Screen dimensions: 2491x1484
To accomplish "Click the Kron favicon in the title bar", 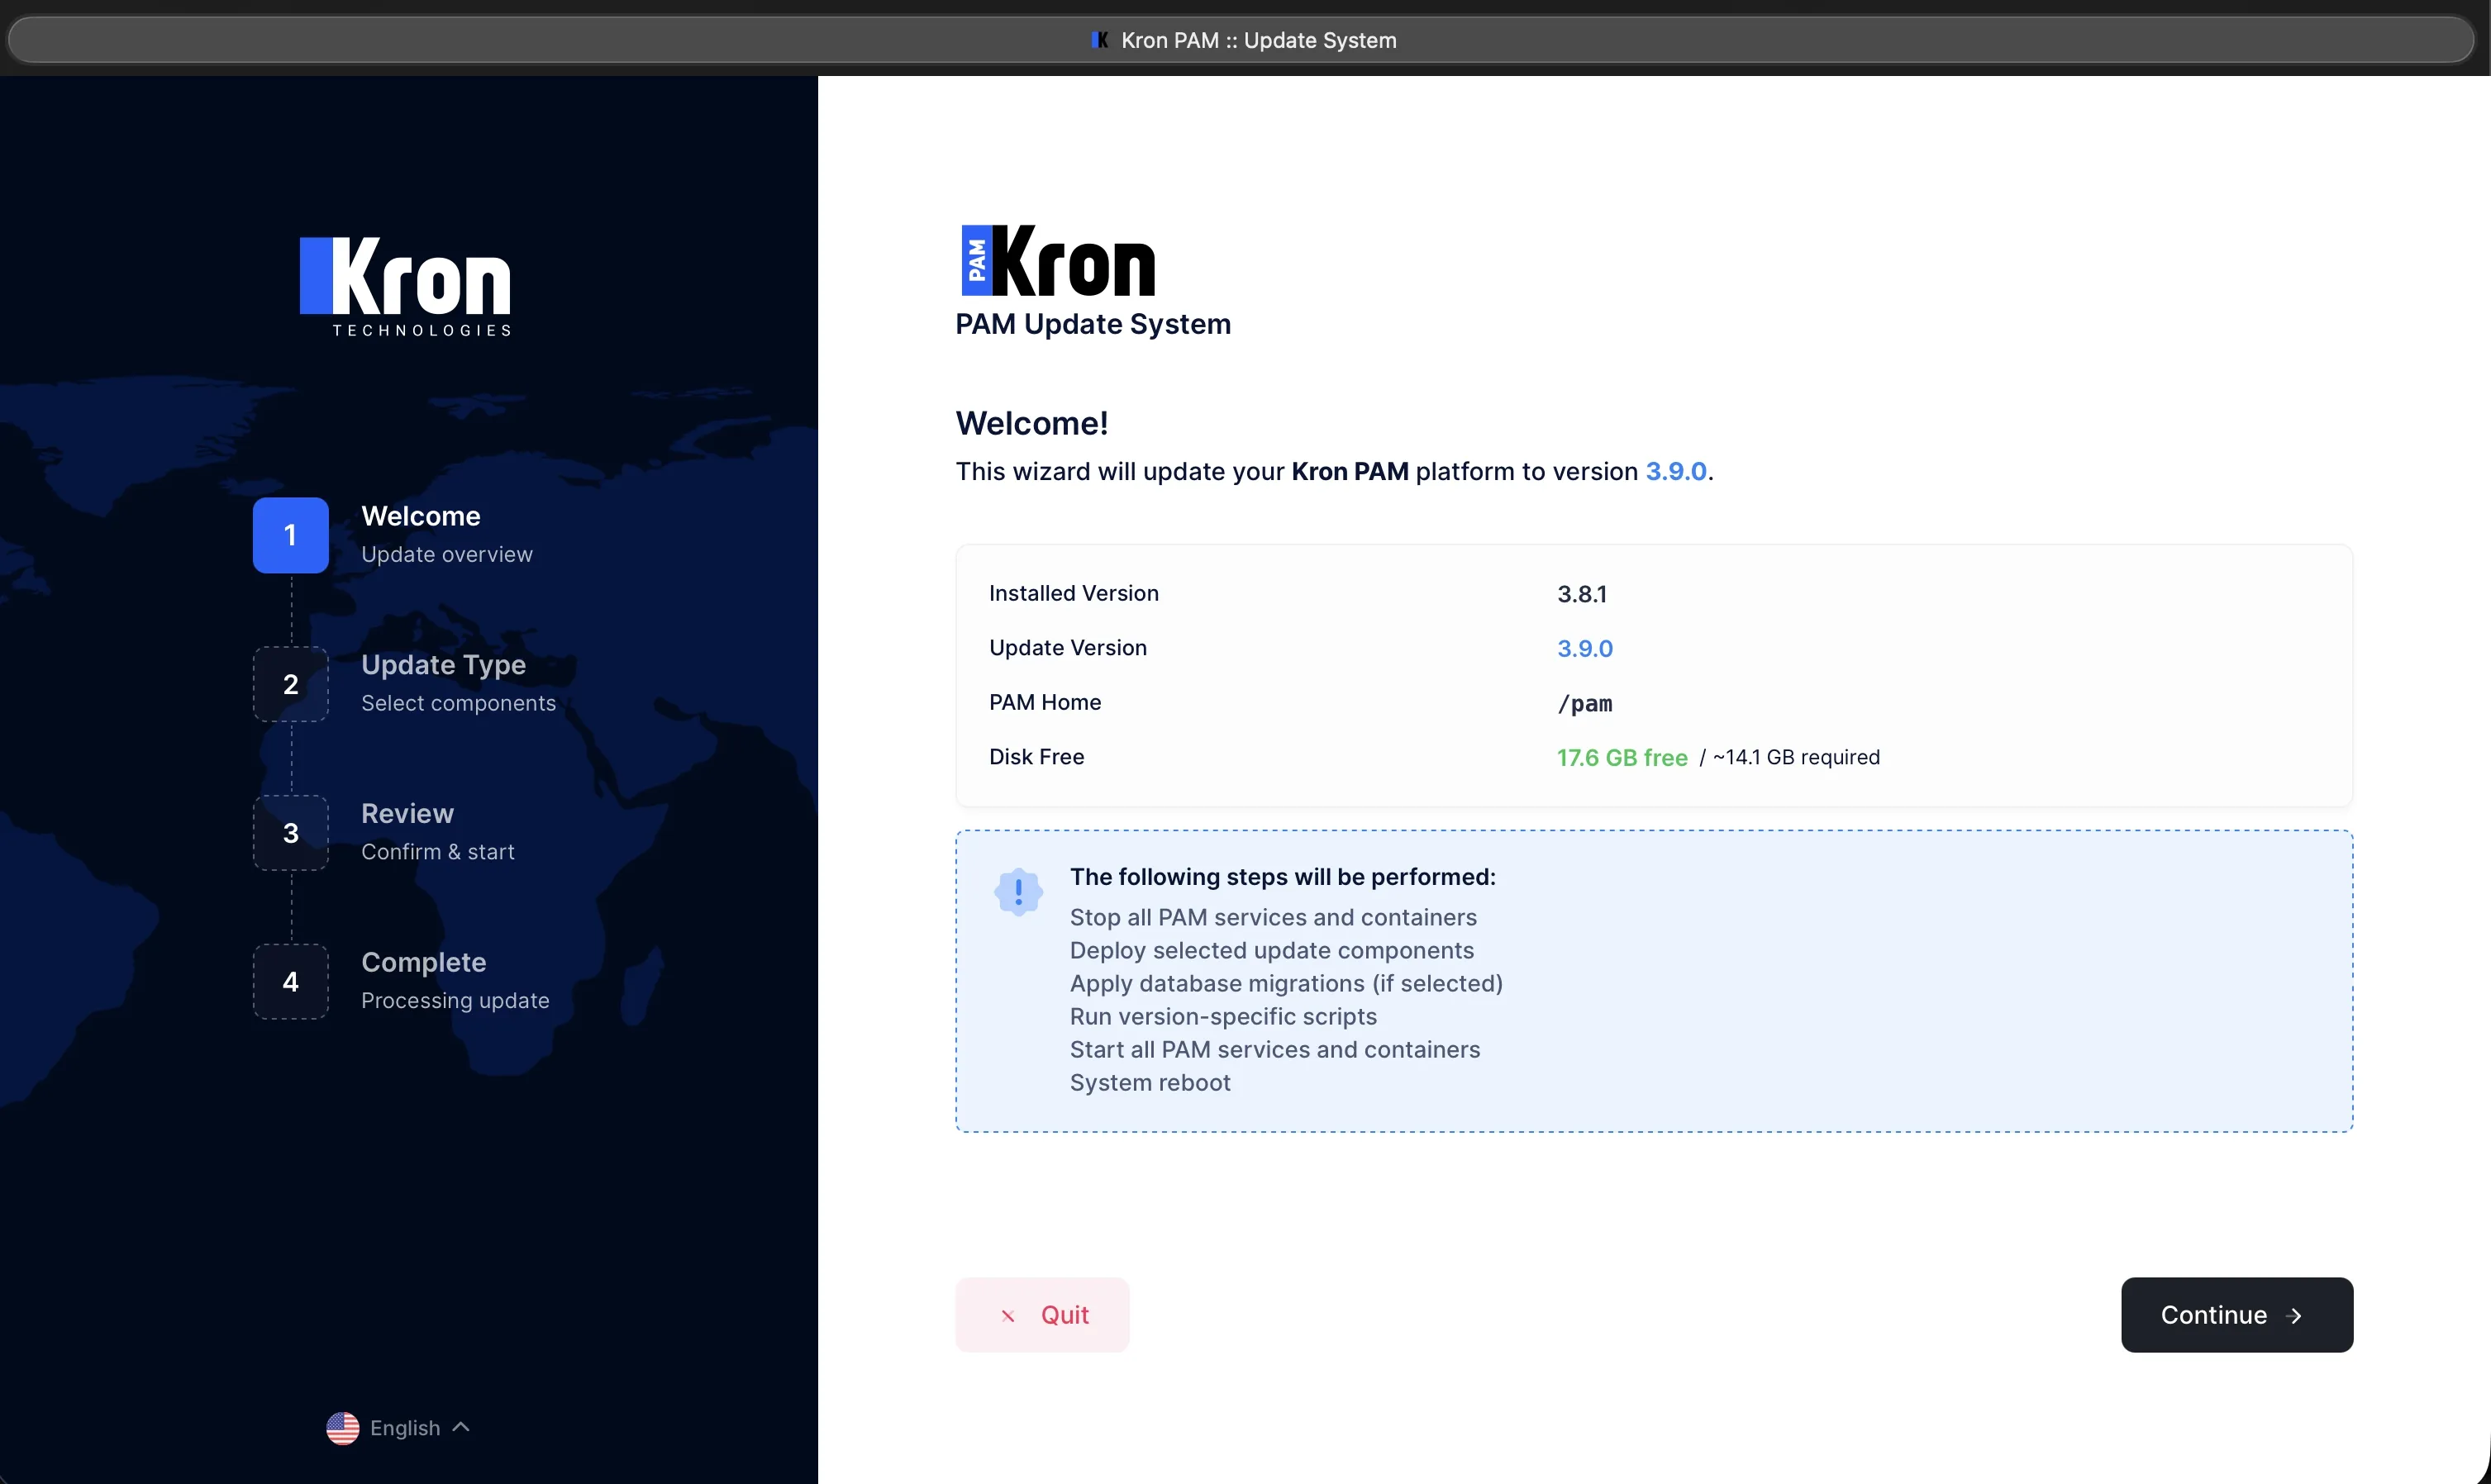I will [1100, 40].
